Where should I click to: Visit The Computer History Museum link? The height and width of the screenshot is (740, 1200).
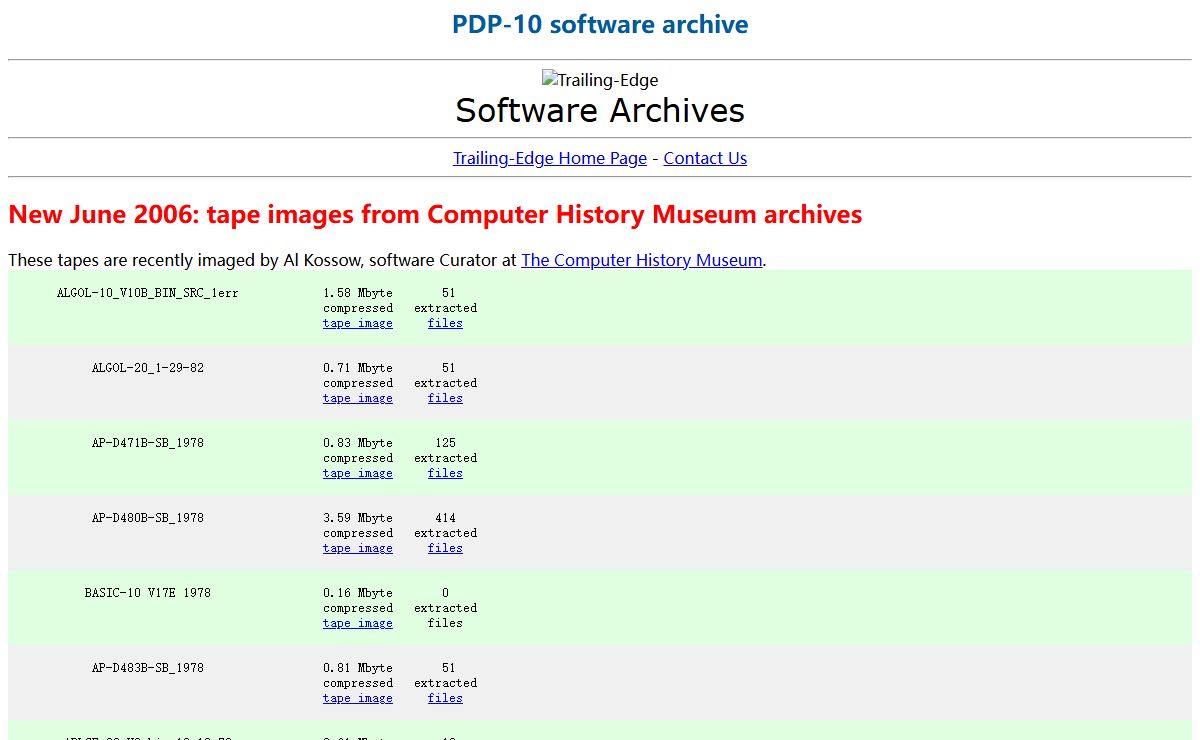[x=642, y=260]
